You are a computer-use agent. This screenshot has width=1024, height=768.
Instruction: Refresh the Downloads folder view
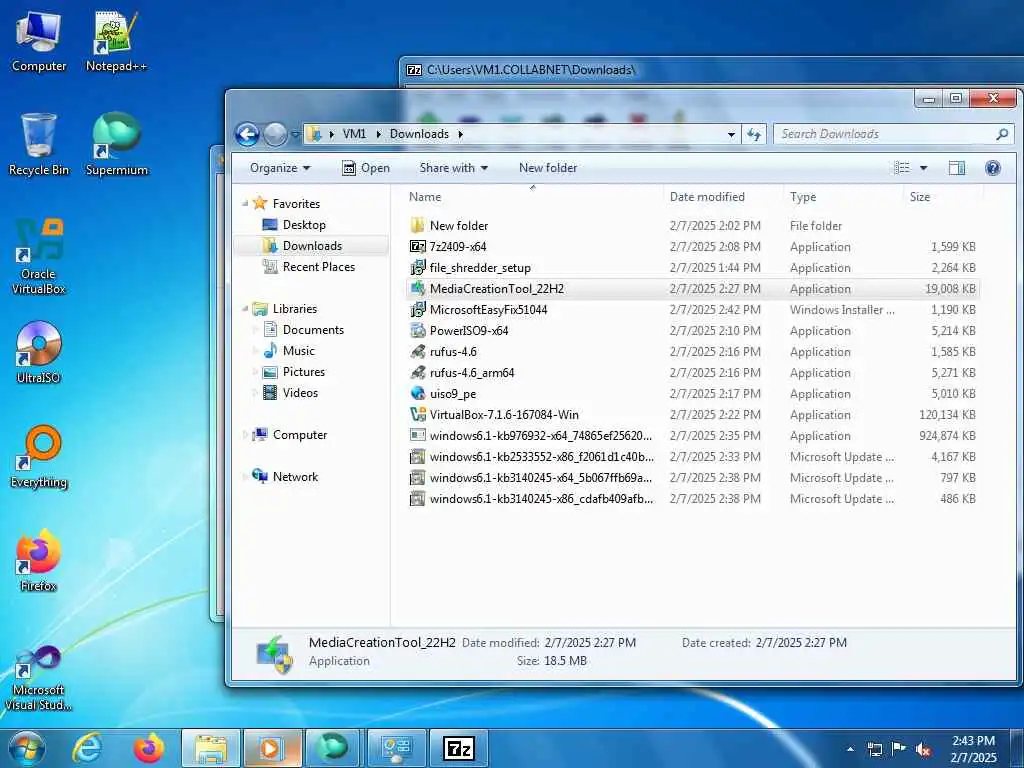[x=754, y=134]
